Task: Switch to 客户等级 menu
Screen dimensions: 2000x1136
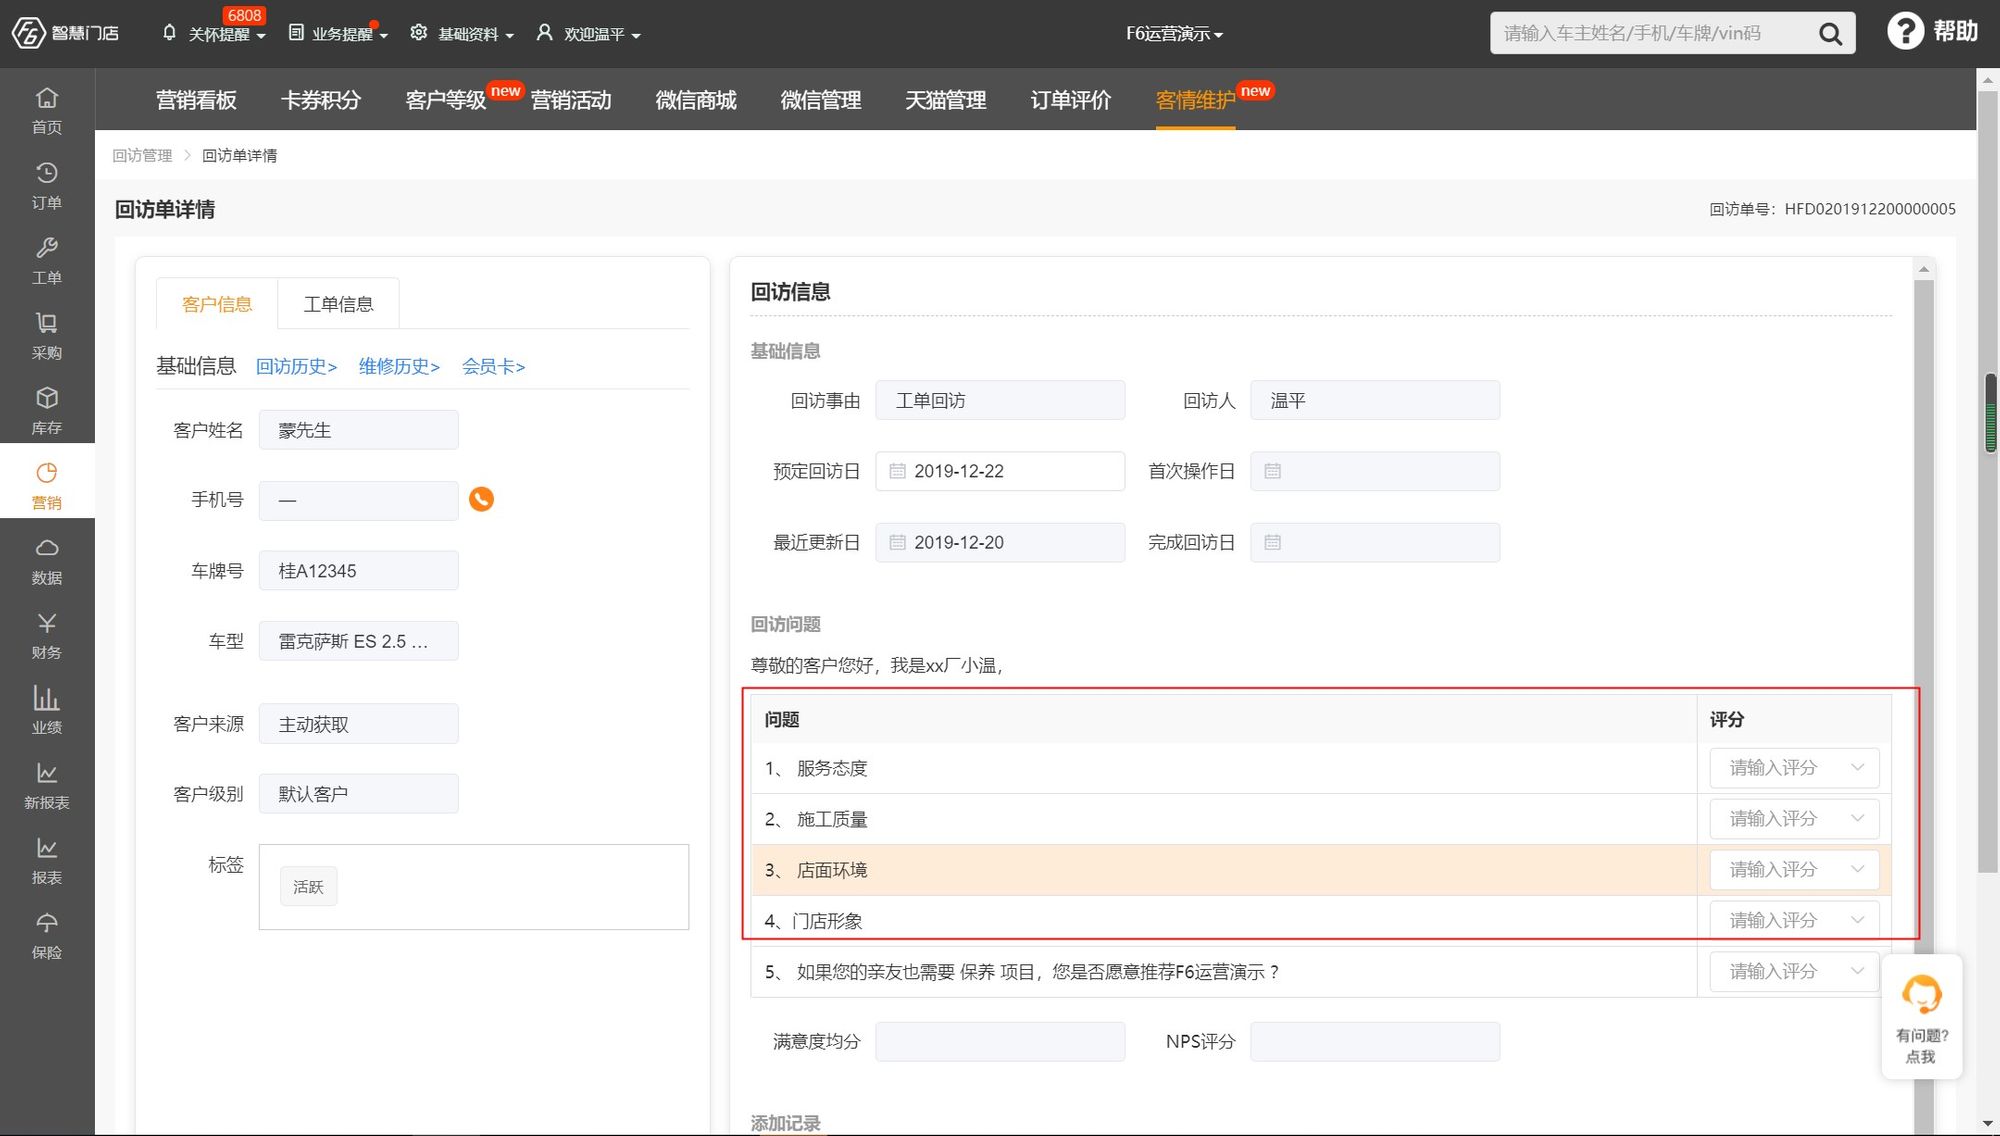Action: 446,100
